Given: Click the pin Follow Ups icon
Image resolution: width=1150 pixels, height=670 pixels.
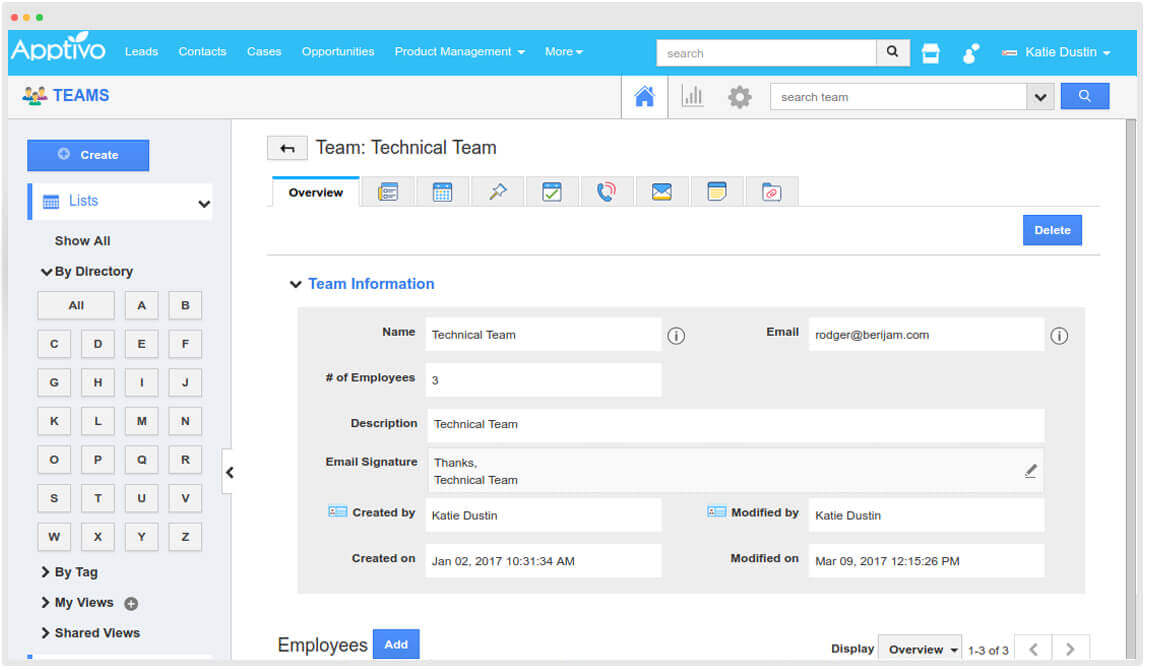Looking at the screenshot, I should point(497,190).
